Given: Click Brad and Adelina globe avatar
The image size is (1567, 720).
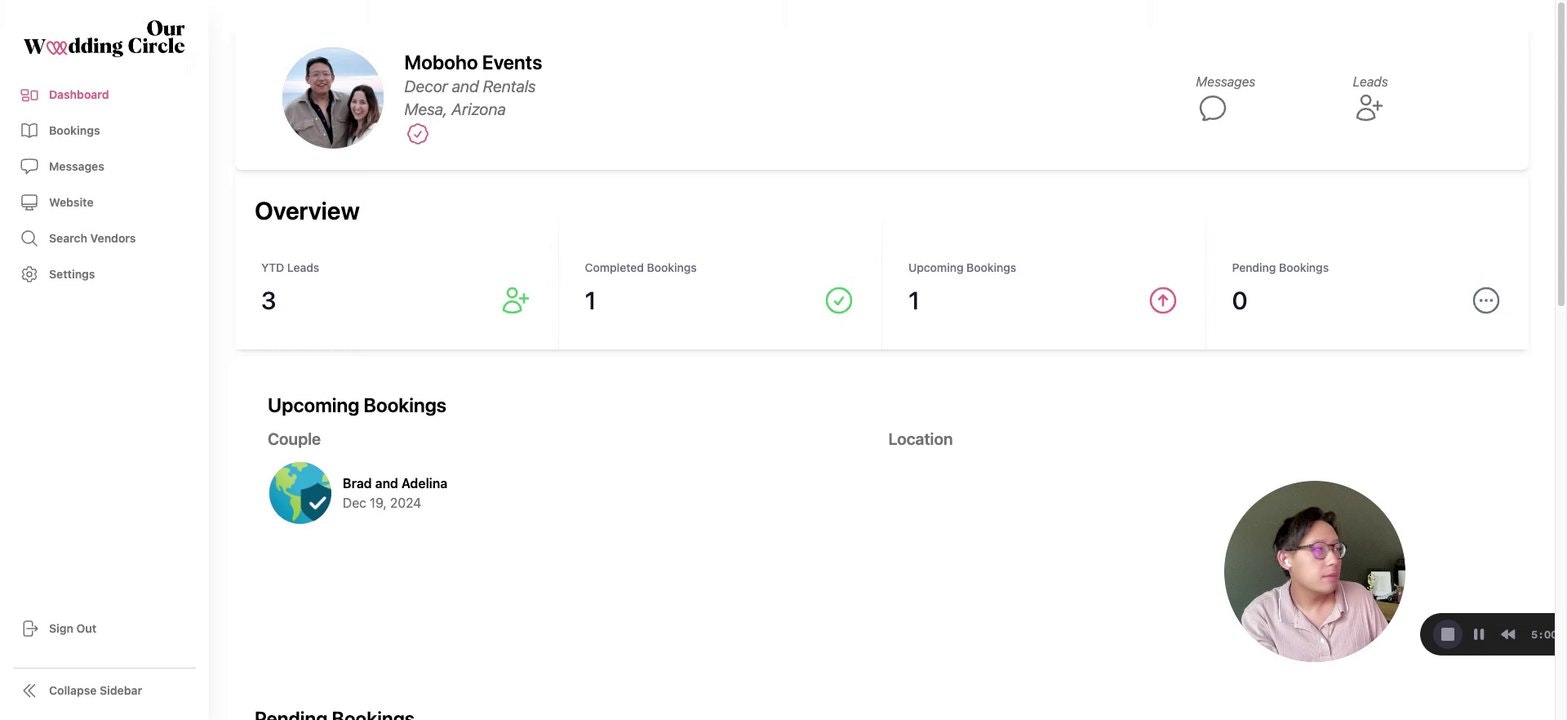Looking at the screenshot, I should coord(300,493).
